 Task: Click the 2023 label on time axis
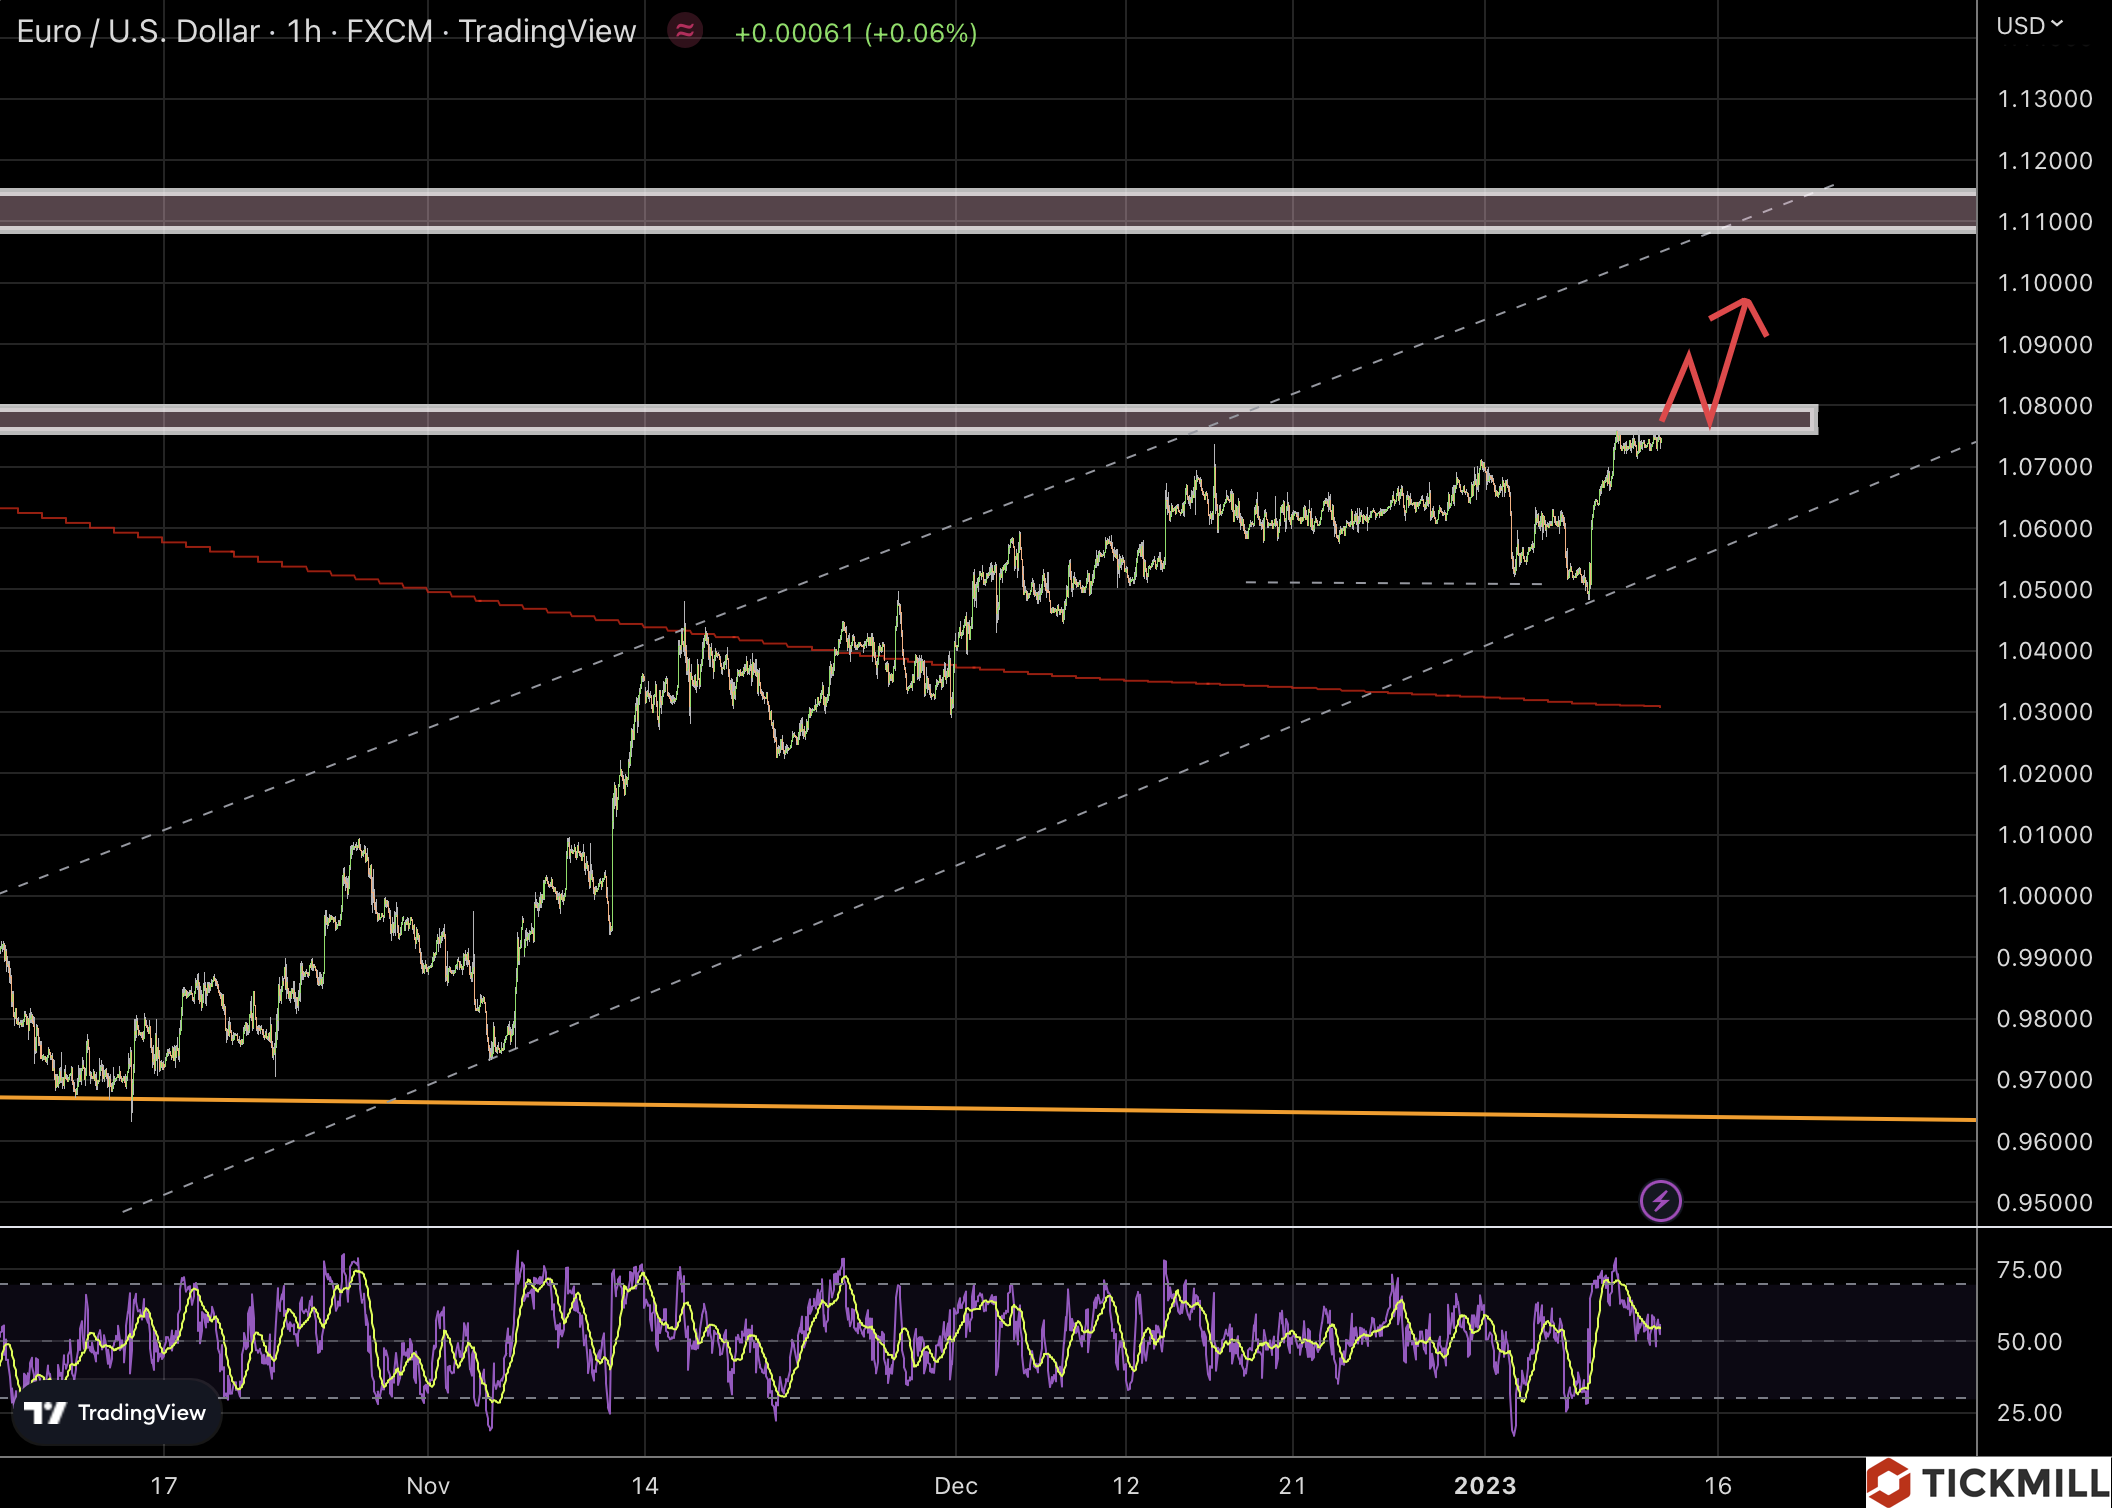[x=1484, y=1485]
